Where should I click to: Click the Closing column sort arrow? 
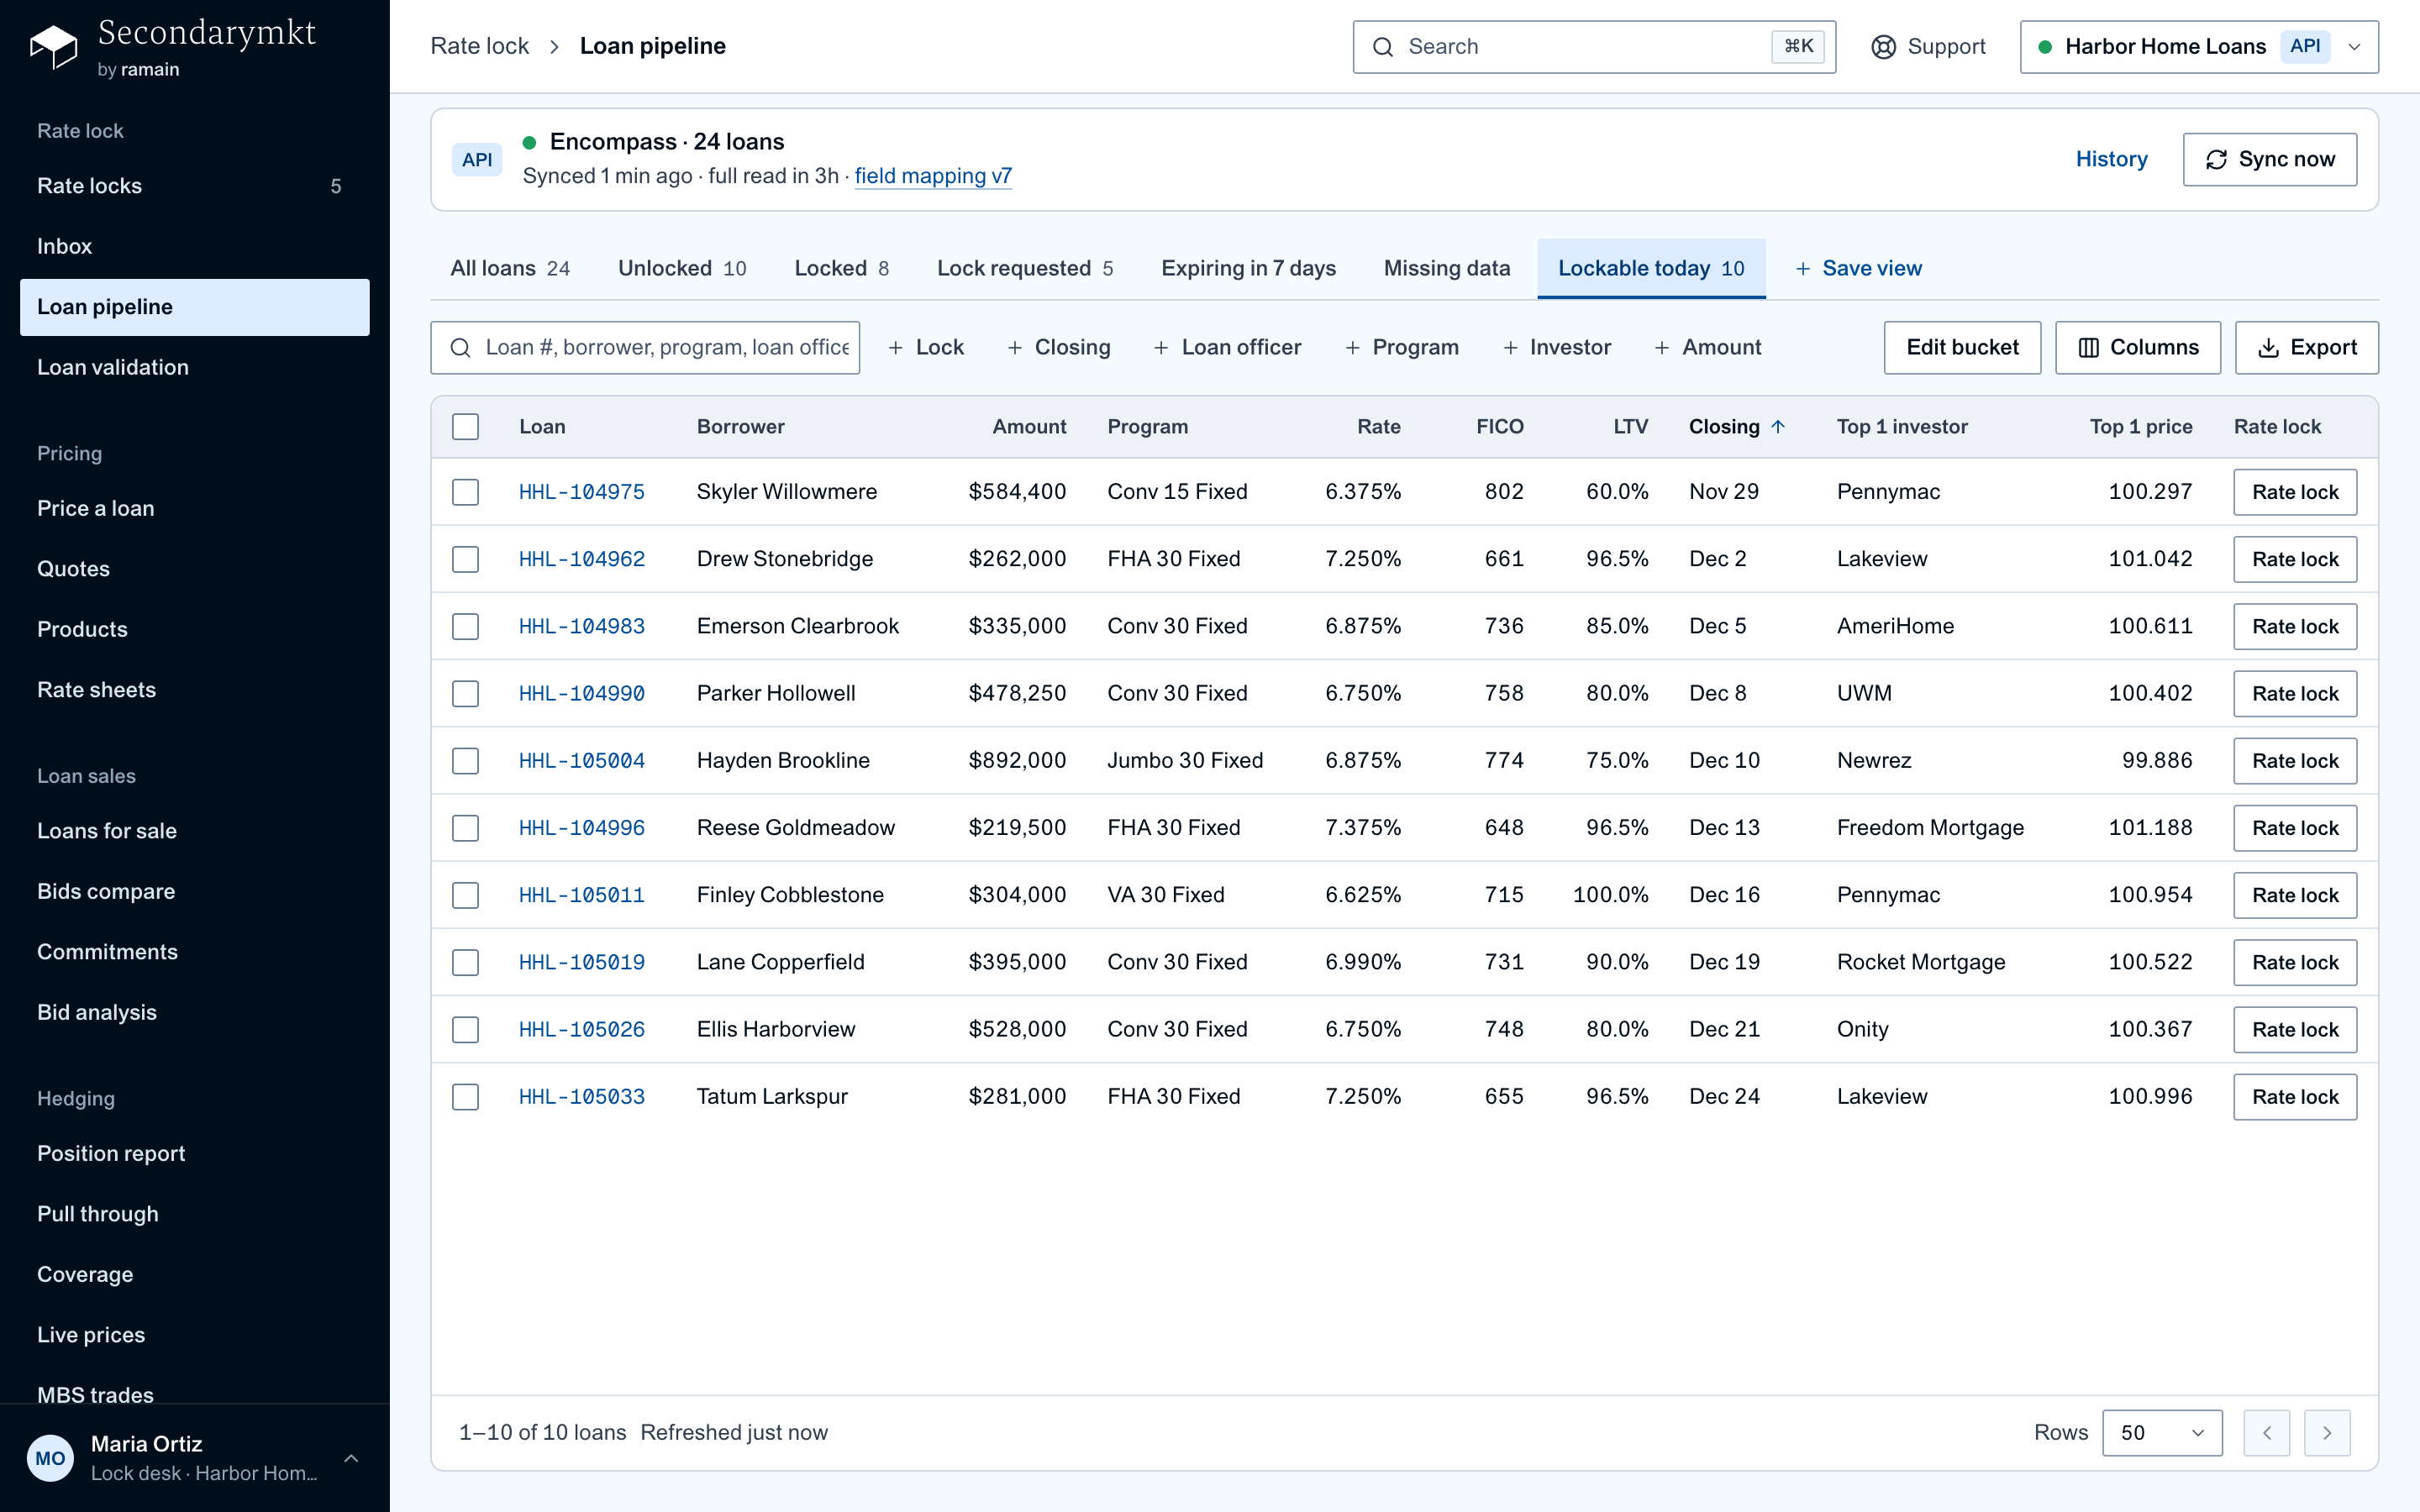point(1778,427)
